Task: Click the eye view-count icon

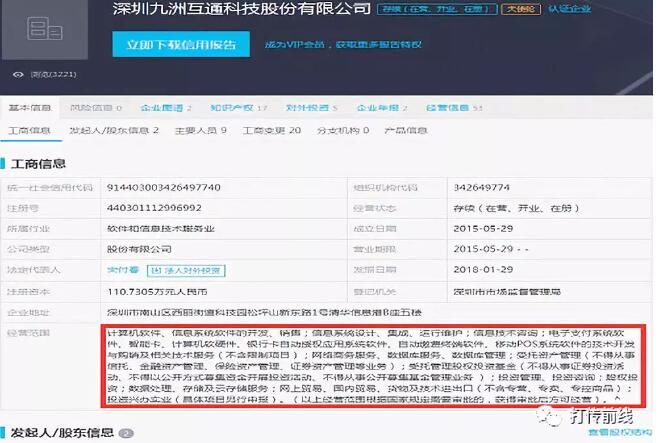Action: [18, 75]
